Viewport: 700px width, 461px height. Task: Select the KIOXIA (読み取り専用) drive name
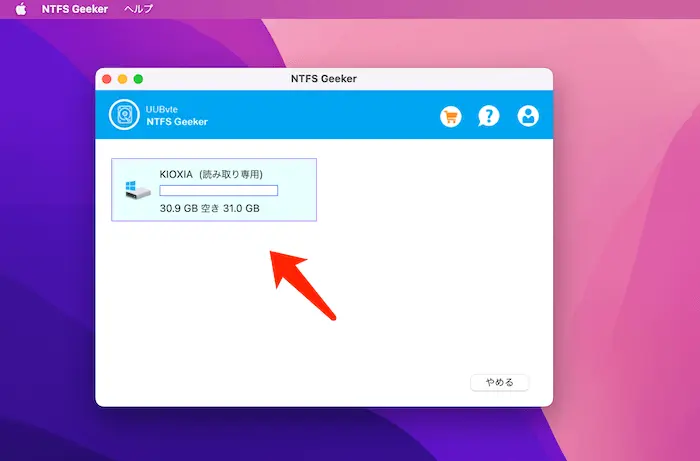211,174
